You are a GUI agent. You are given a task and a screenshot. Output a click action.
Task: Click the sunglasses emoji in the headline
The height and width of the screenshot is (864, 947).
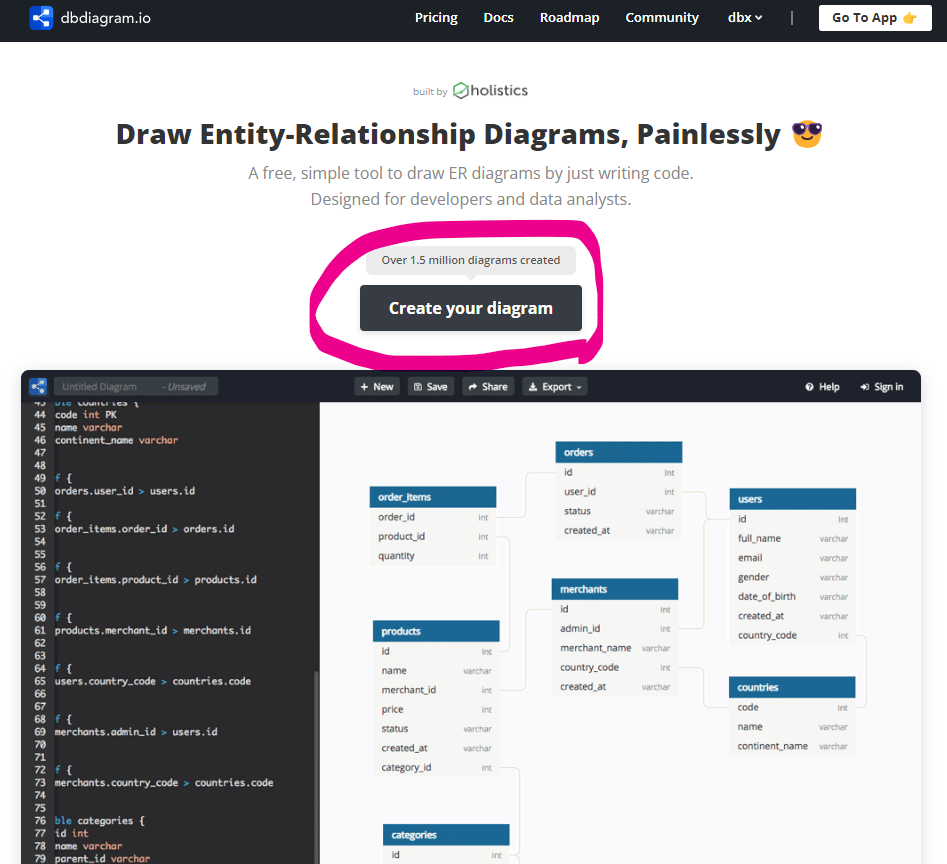tap(807, 134)
